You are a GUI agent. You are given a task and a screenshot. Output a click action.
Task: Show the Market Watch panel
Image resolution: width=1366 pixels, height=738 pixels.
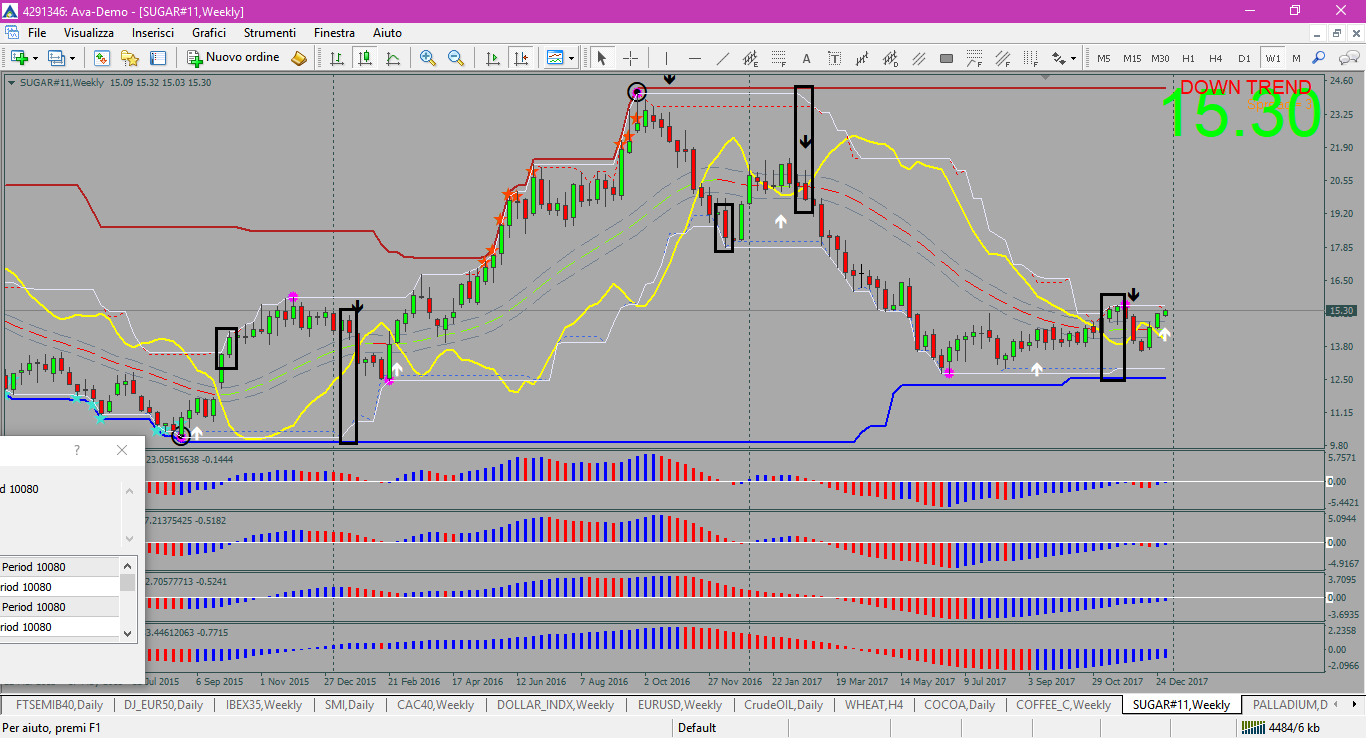101,58
